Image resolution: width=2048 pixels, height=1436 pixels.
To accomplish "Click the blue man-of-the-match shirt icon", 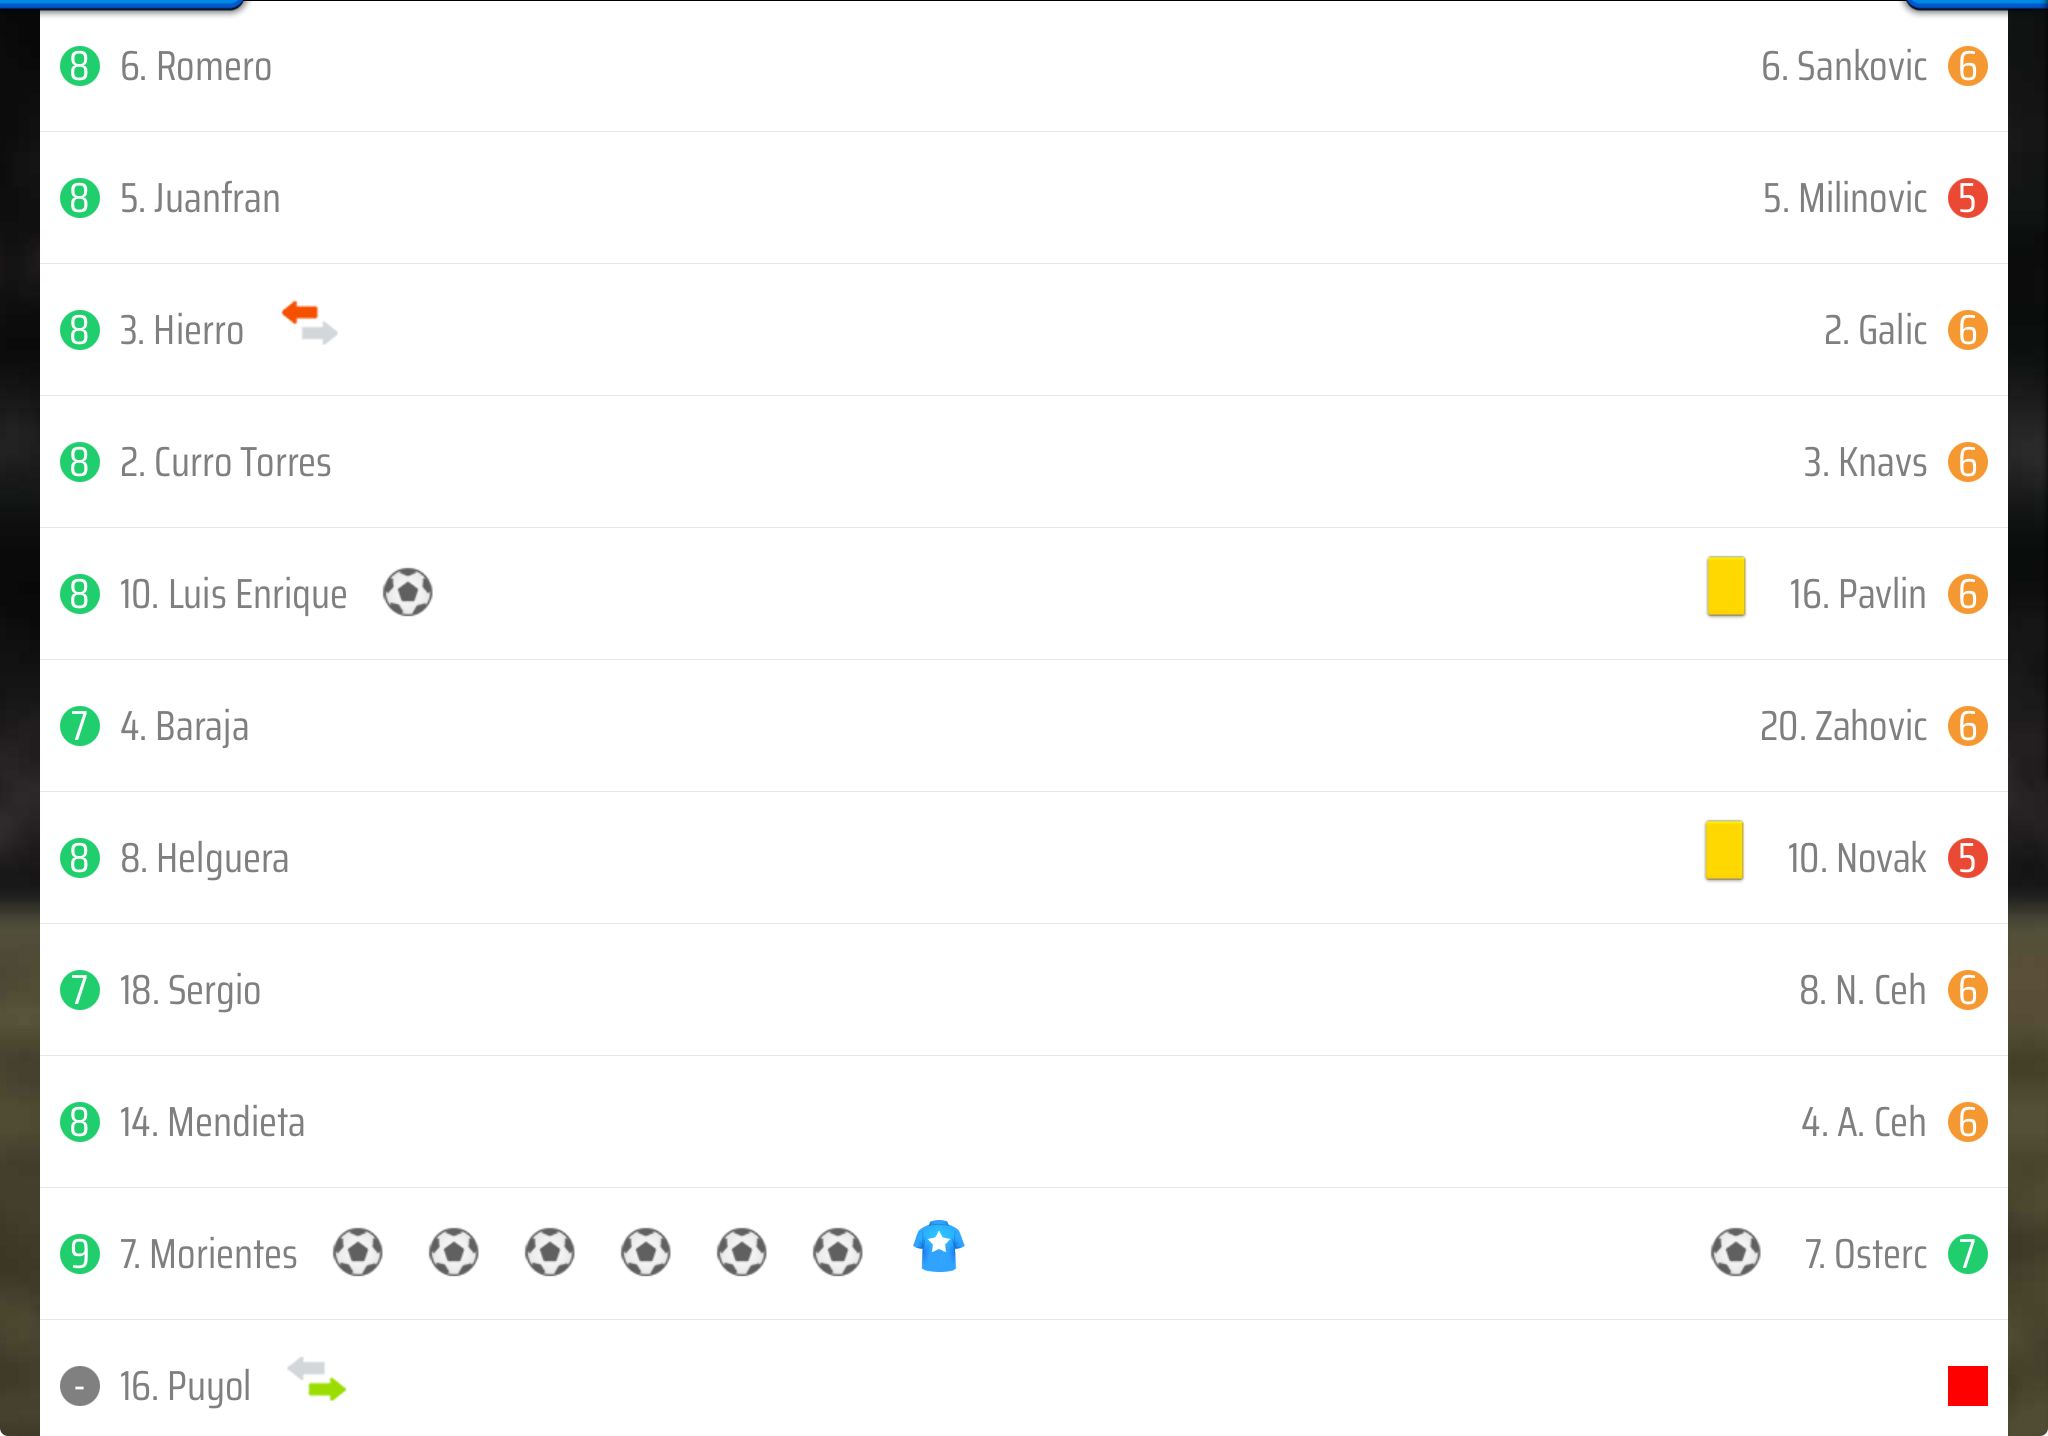I will 938,1246.
